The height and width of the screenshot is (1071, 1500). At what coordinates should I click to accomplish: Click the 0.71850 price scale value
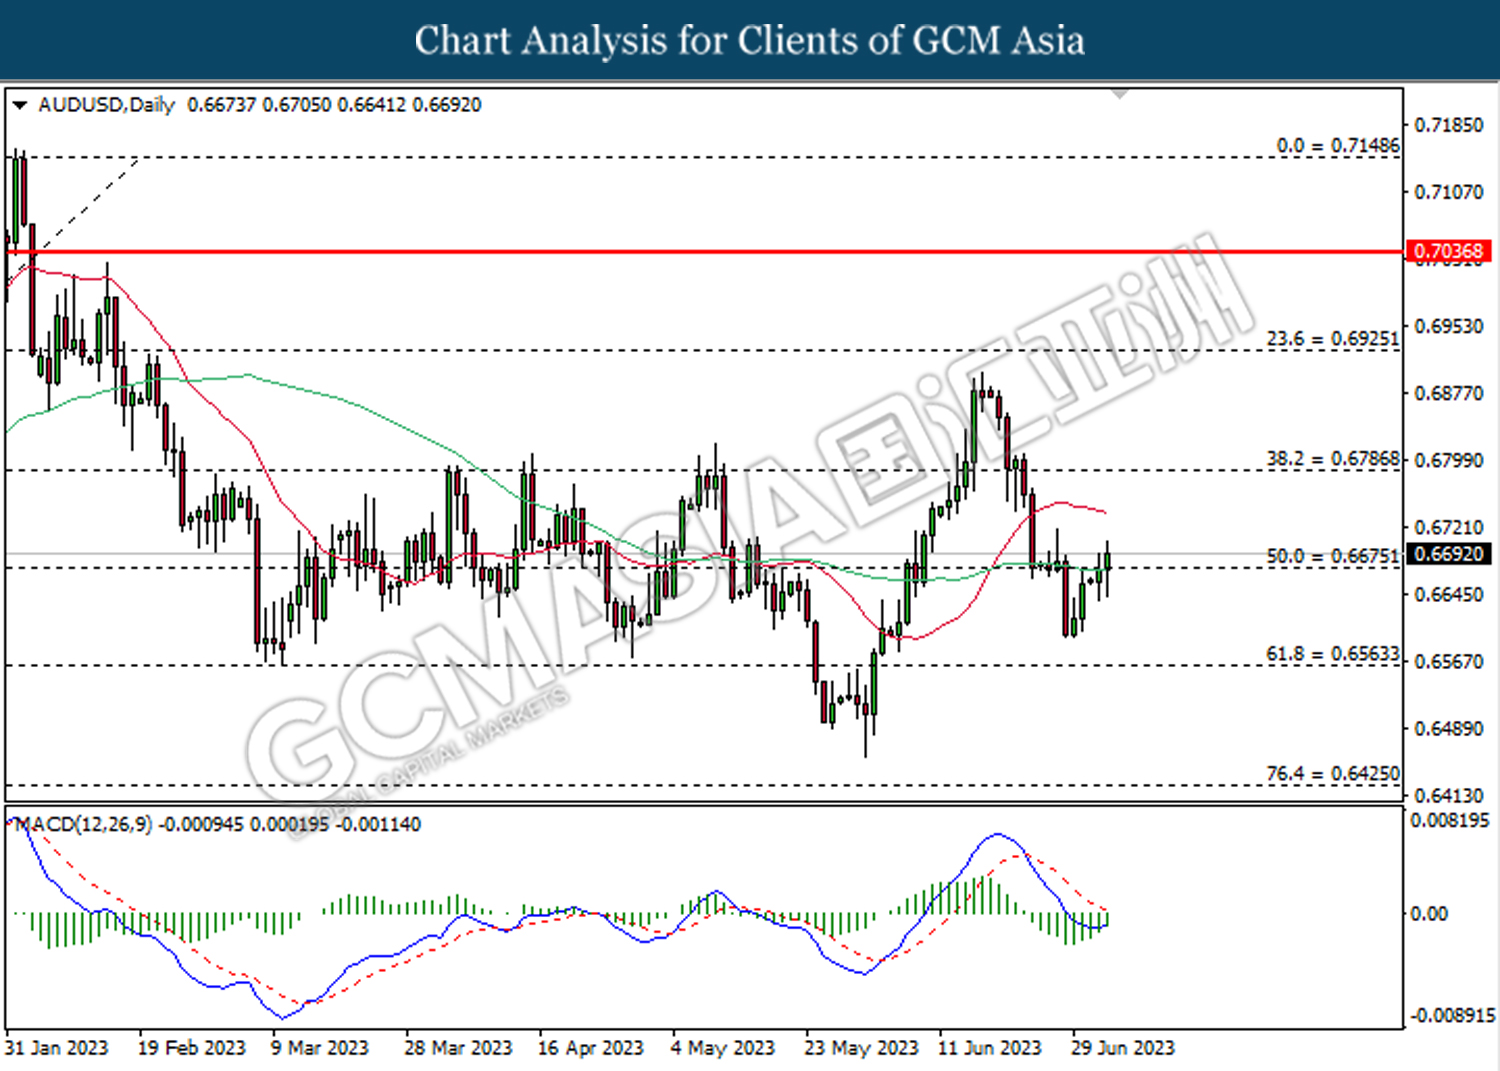coord(1449,125)
